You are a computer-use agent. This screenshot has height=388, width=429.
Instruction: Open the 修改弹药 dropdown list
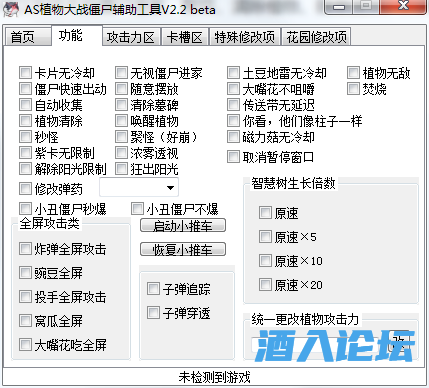(139, 187)
